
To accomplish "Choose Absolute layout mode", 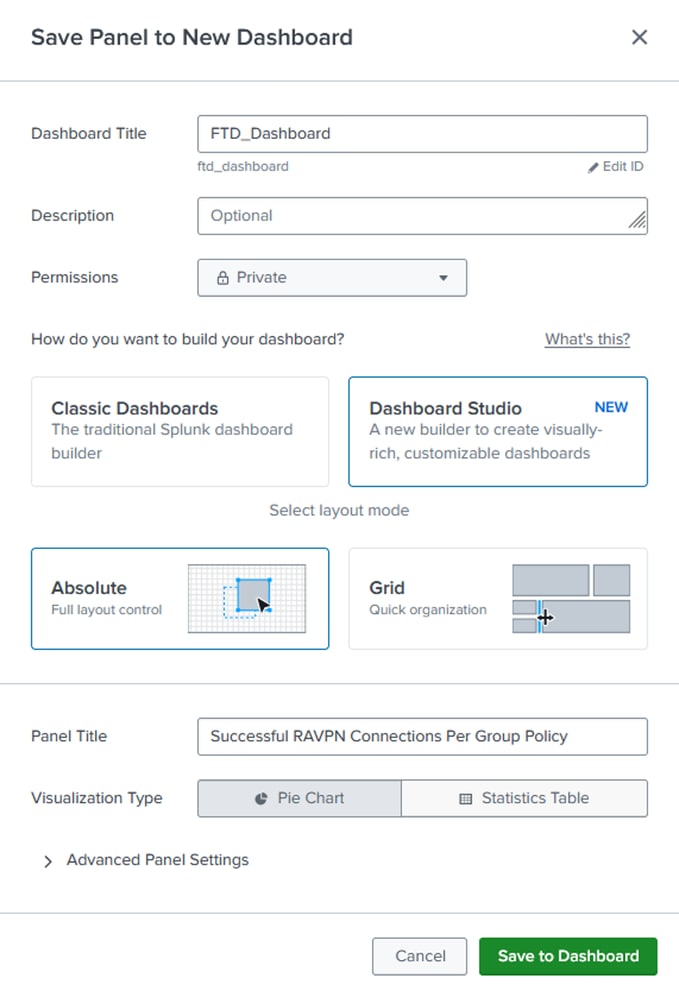I will click(180, 599).
